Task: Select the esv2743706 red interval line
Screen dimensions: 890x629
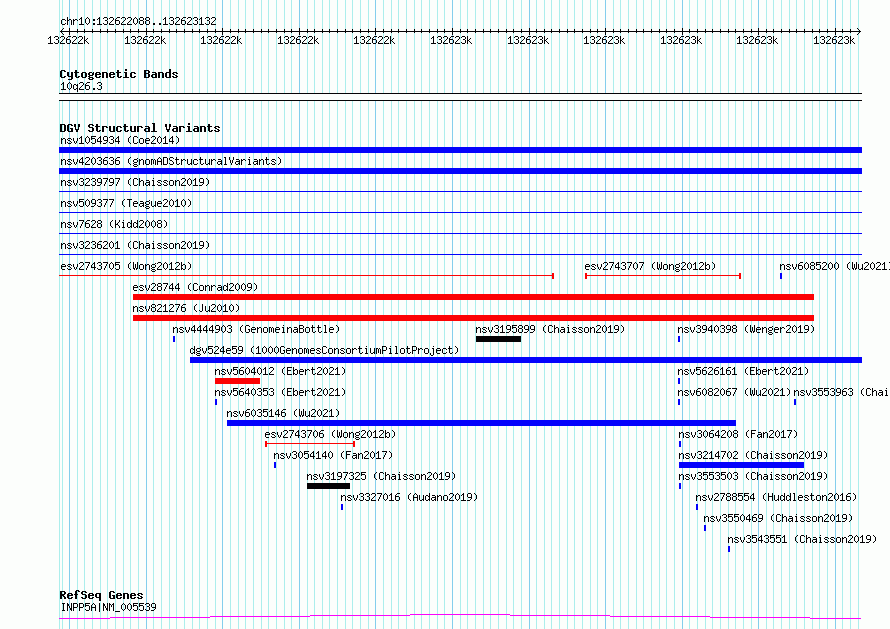Action: [x=310, y=444]
